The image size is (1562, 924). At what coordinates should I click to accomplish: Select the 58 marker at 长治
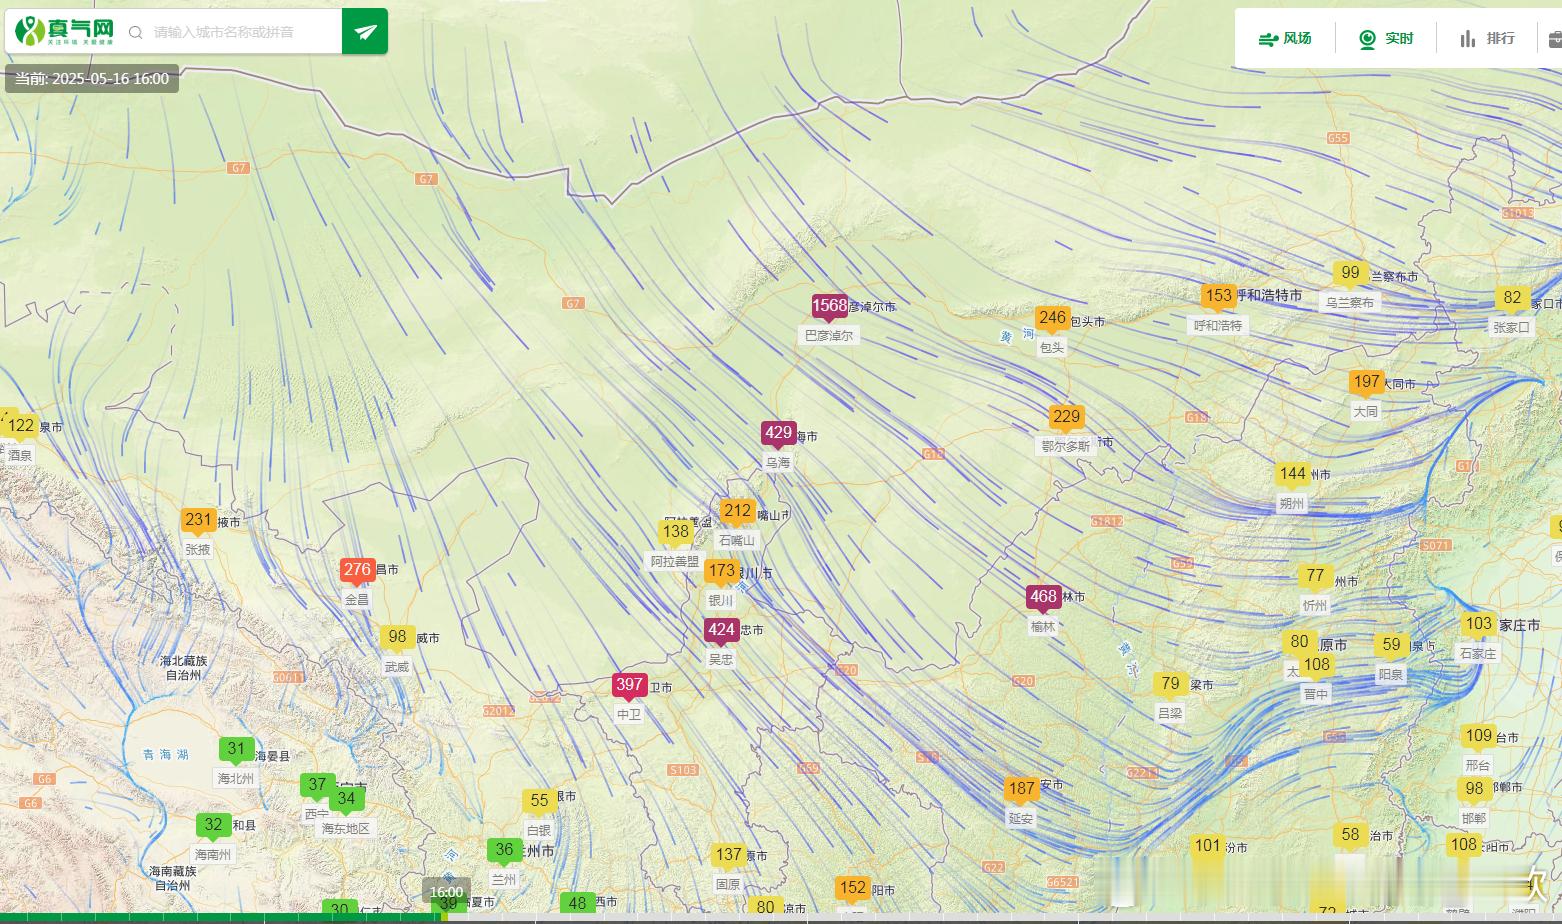click(x=1350, y=835)
